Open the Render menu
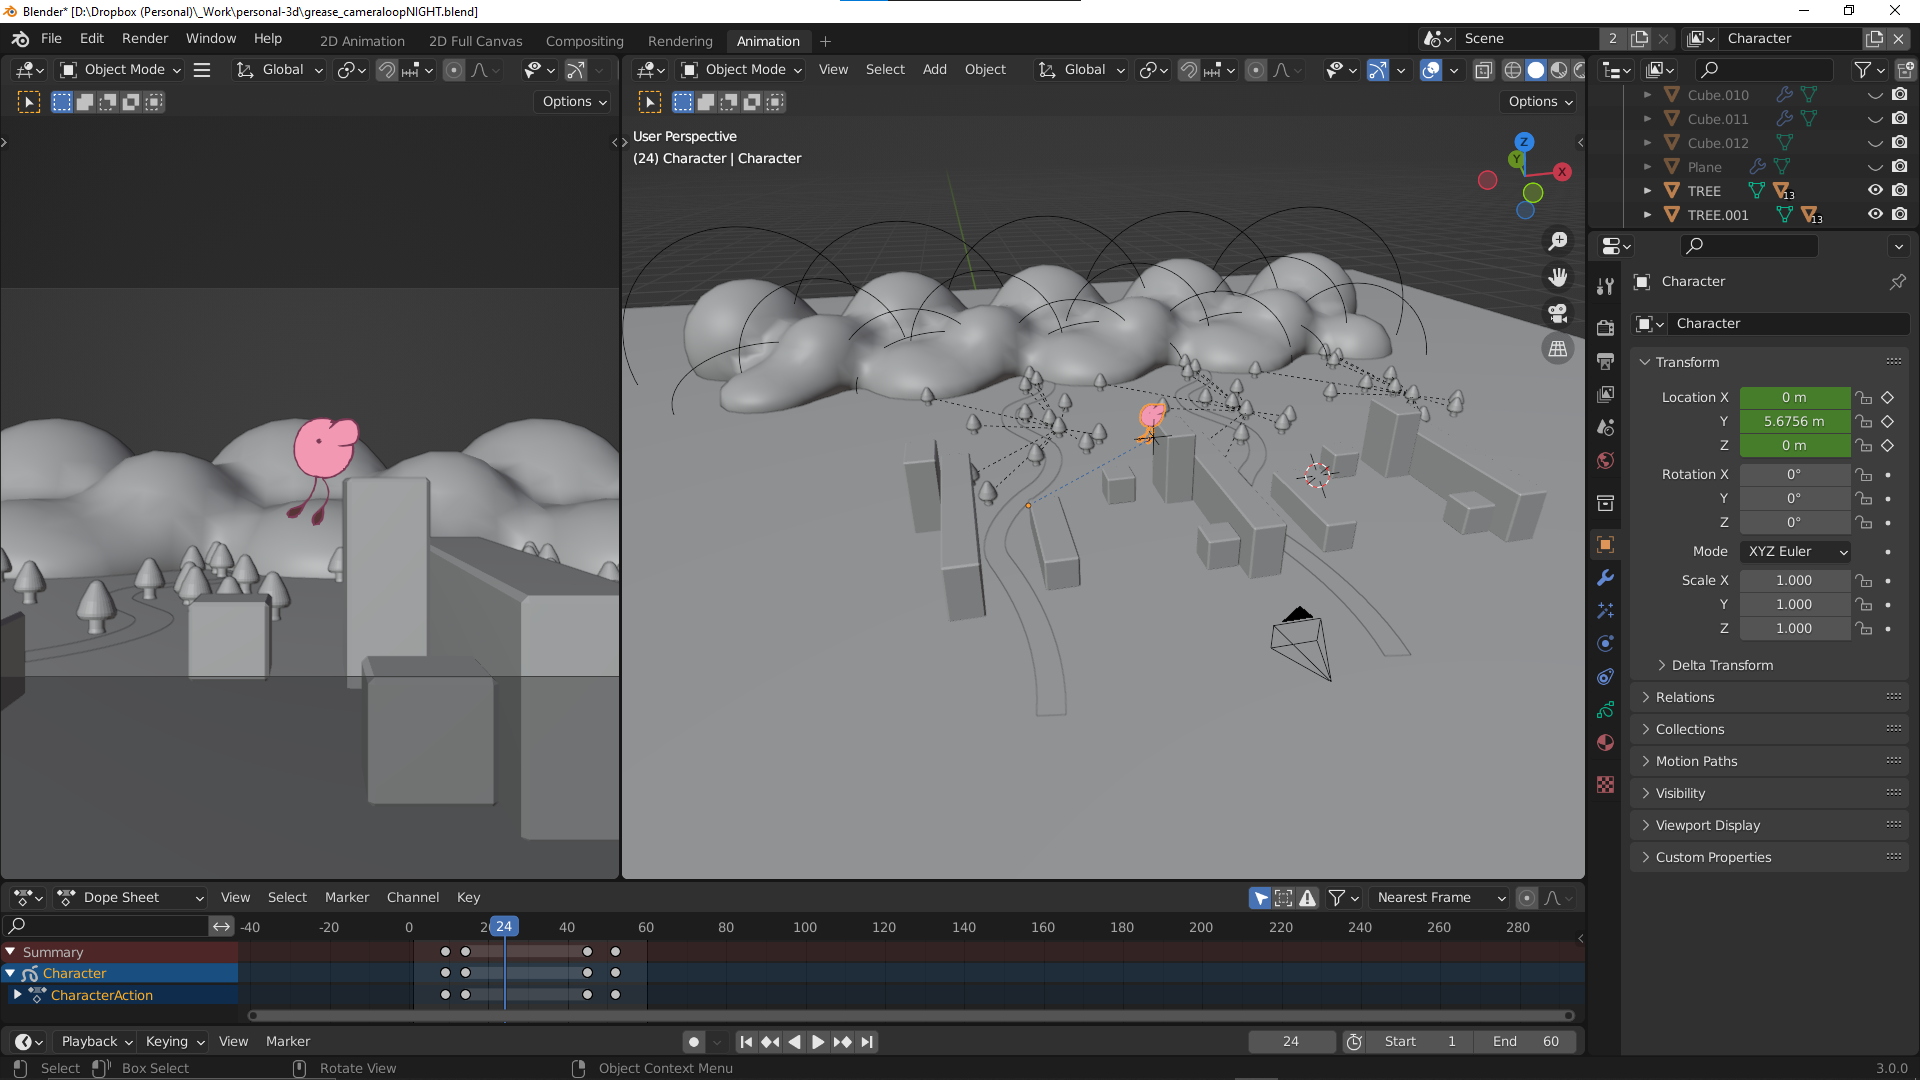The height and width of the screenshot is (1080, 1920). (145, 38)
